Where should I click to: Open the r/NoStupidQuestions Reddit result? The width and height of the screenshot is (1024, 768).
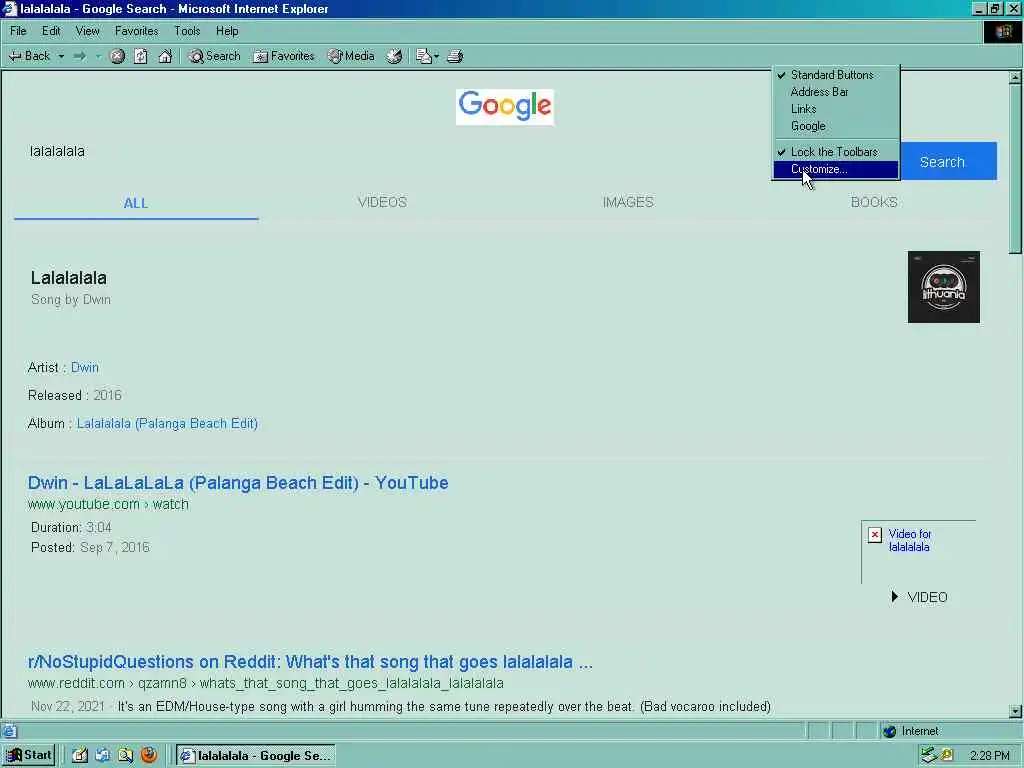(x=310, y=662)
